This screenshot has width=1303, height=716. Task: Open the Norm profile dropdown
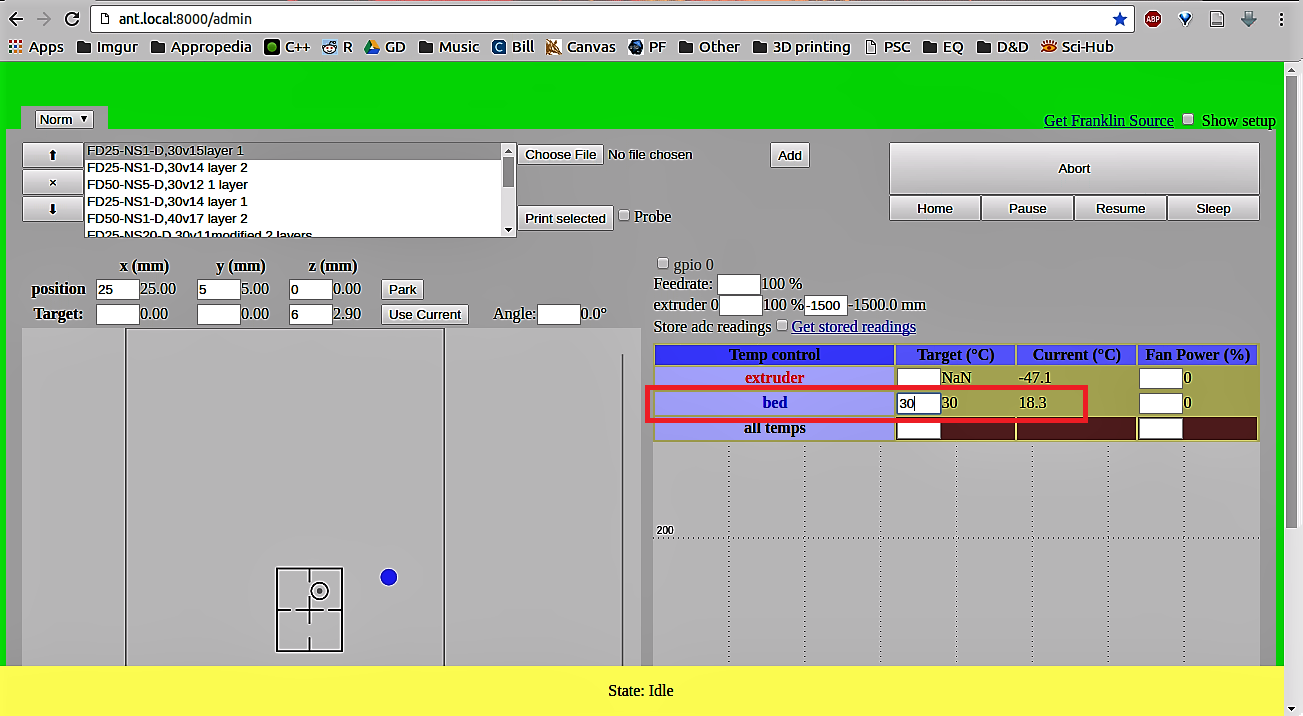click(64, 119)
